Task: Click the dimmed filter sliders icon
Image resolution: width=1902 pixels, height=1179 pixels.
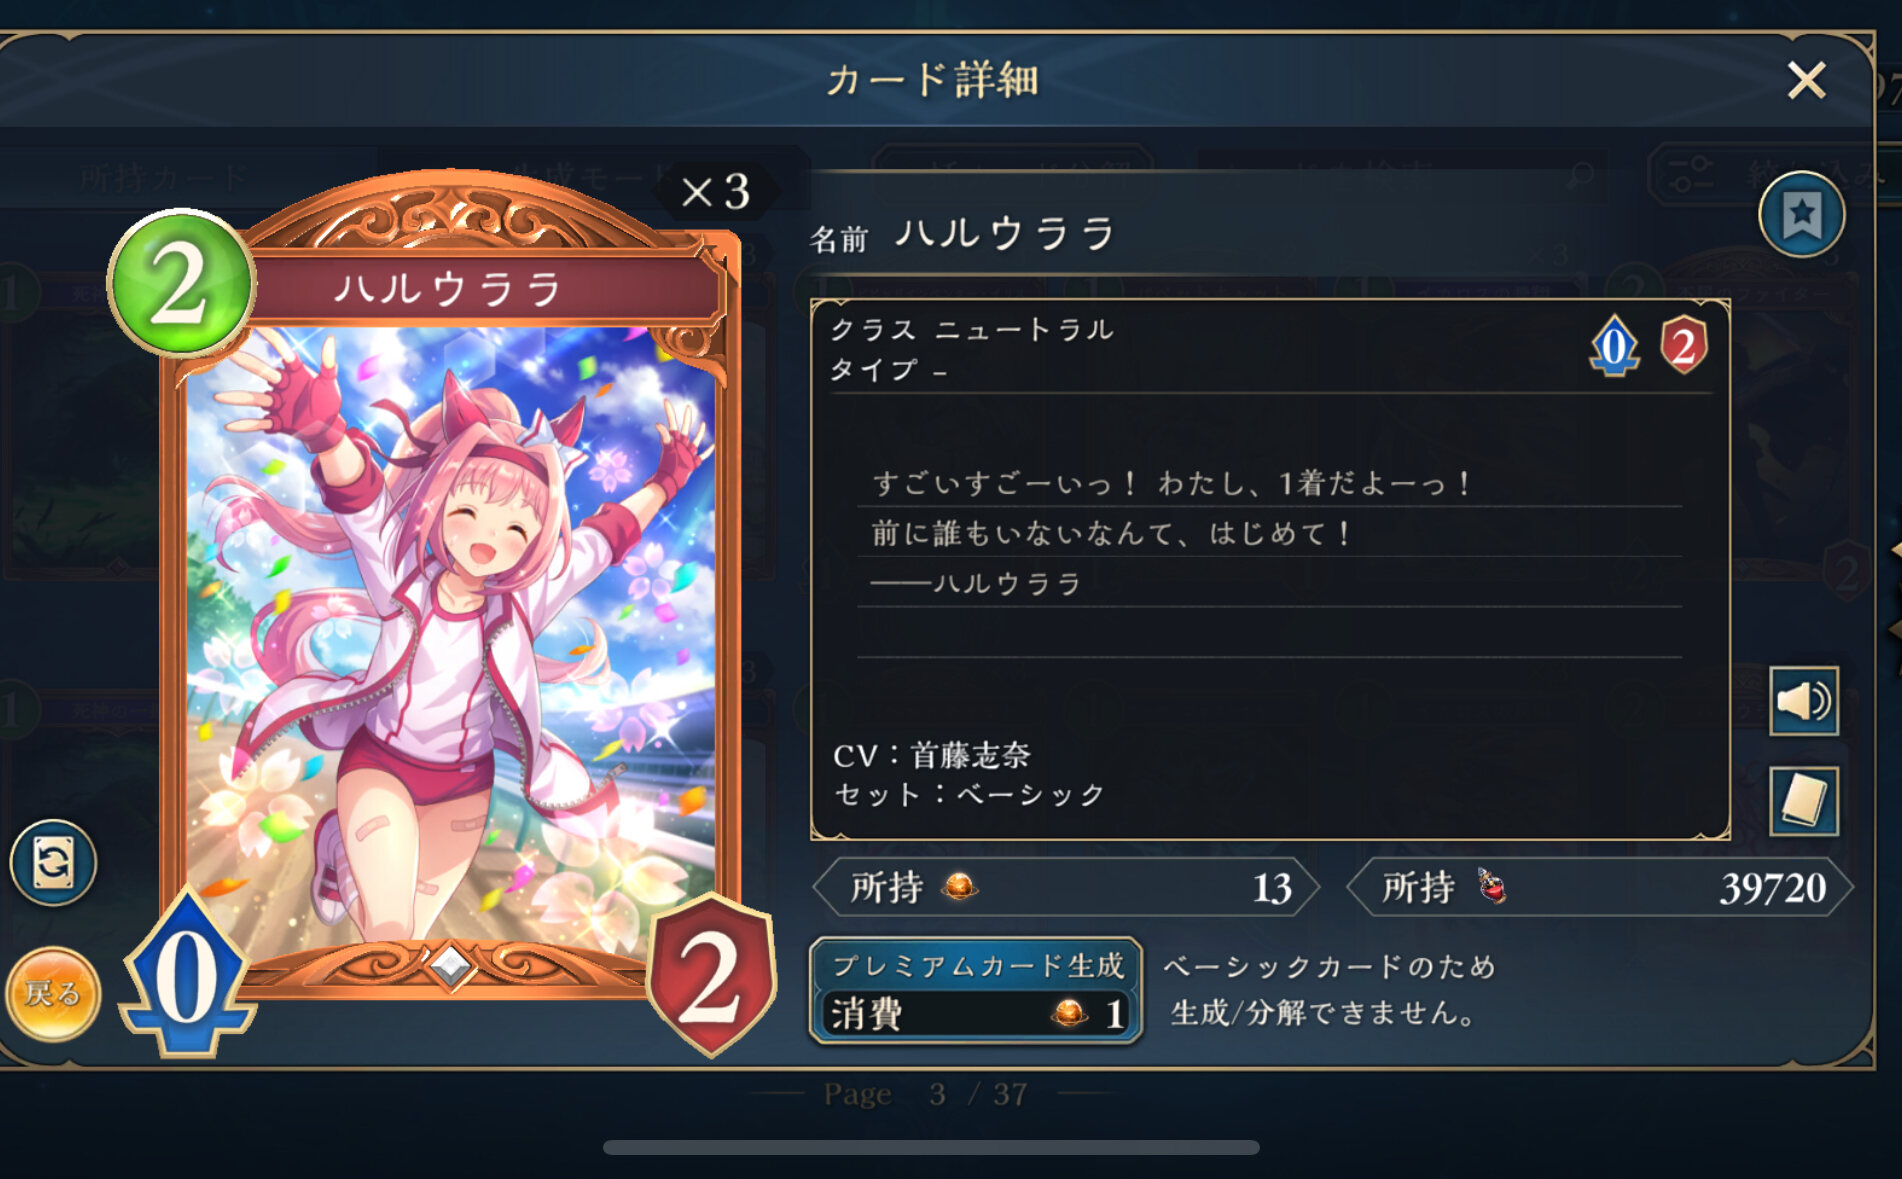Action: click(1691, 175)
